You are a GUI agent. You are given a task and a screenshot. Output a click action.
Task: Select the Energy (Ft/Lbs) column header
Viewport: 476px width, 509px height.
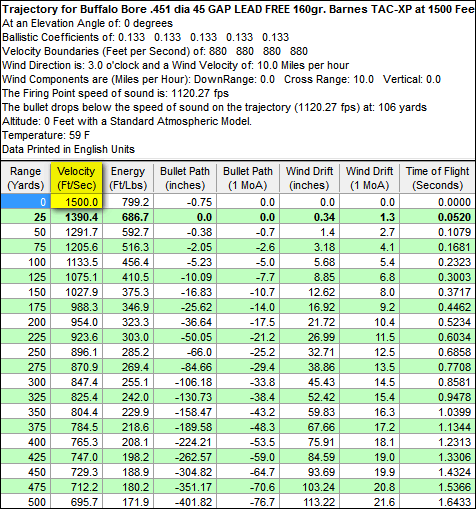128,178
